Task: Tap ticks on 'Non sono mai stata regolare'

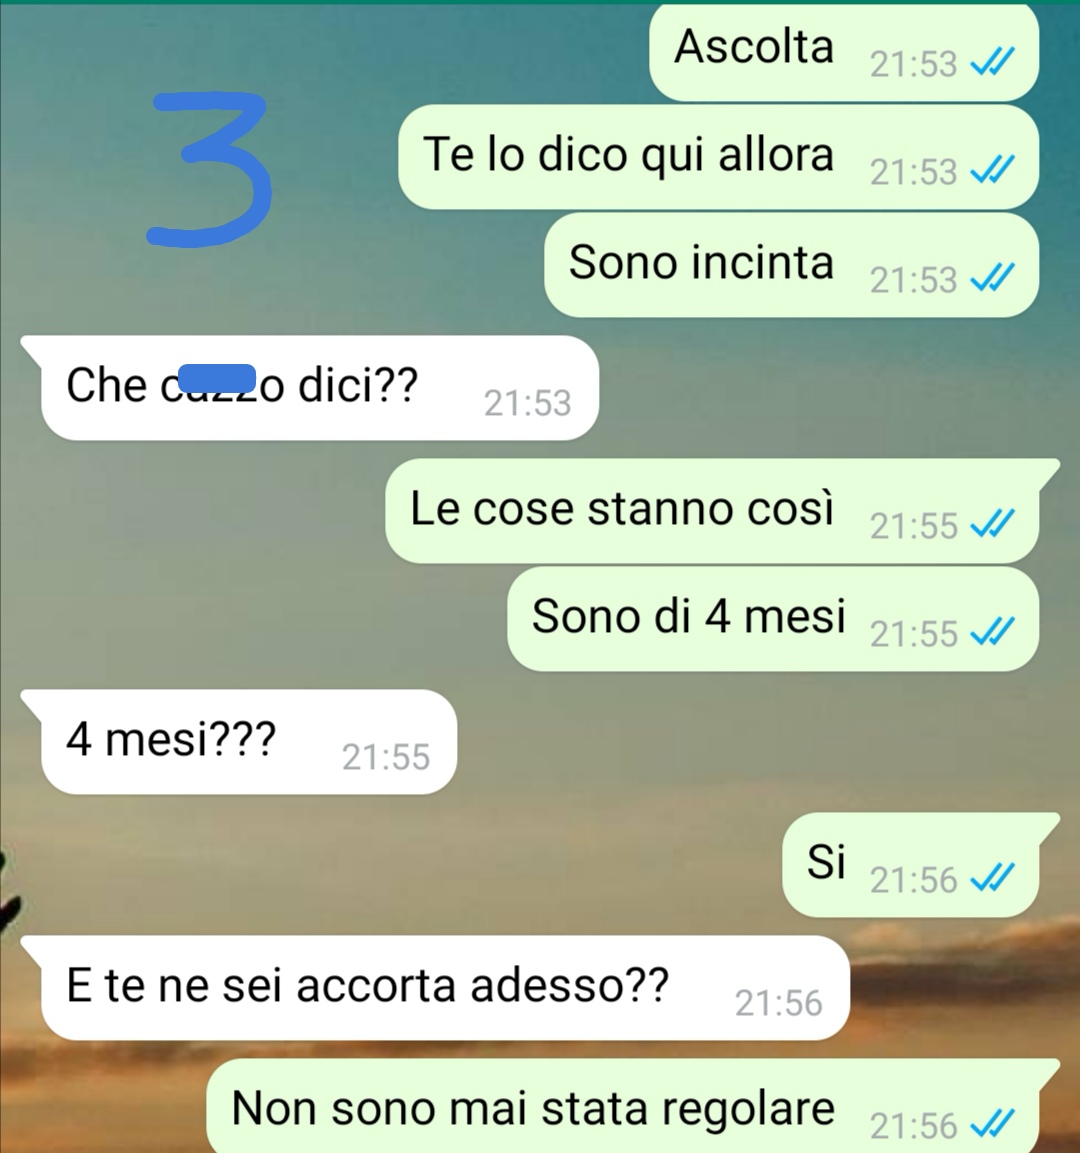Action: click(x=993, y=1123)
